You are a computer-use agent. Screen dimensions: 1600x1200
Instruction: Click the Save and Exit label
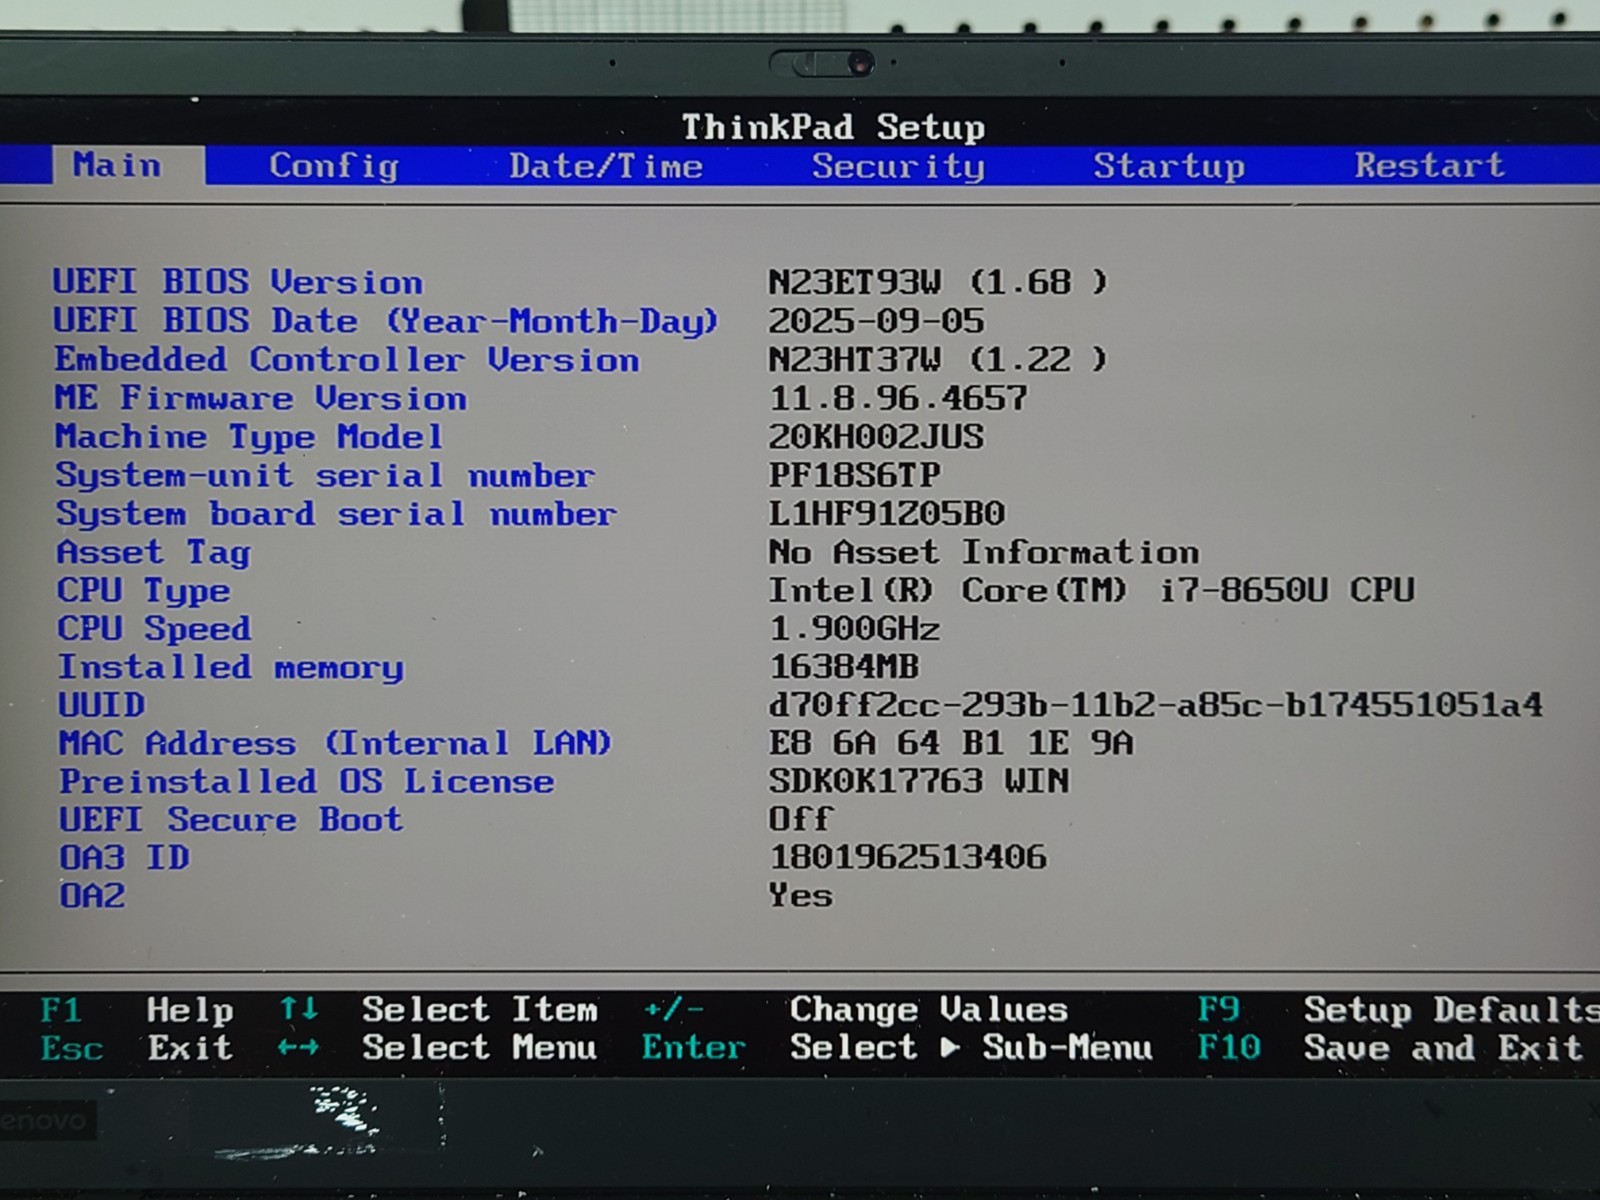coord(1443,1048)
